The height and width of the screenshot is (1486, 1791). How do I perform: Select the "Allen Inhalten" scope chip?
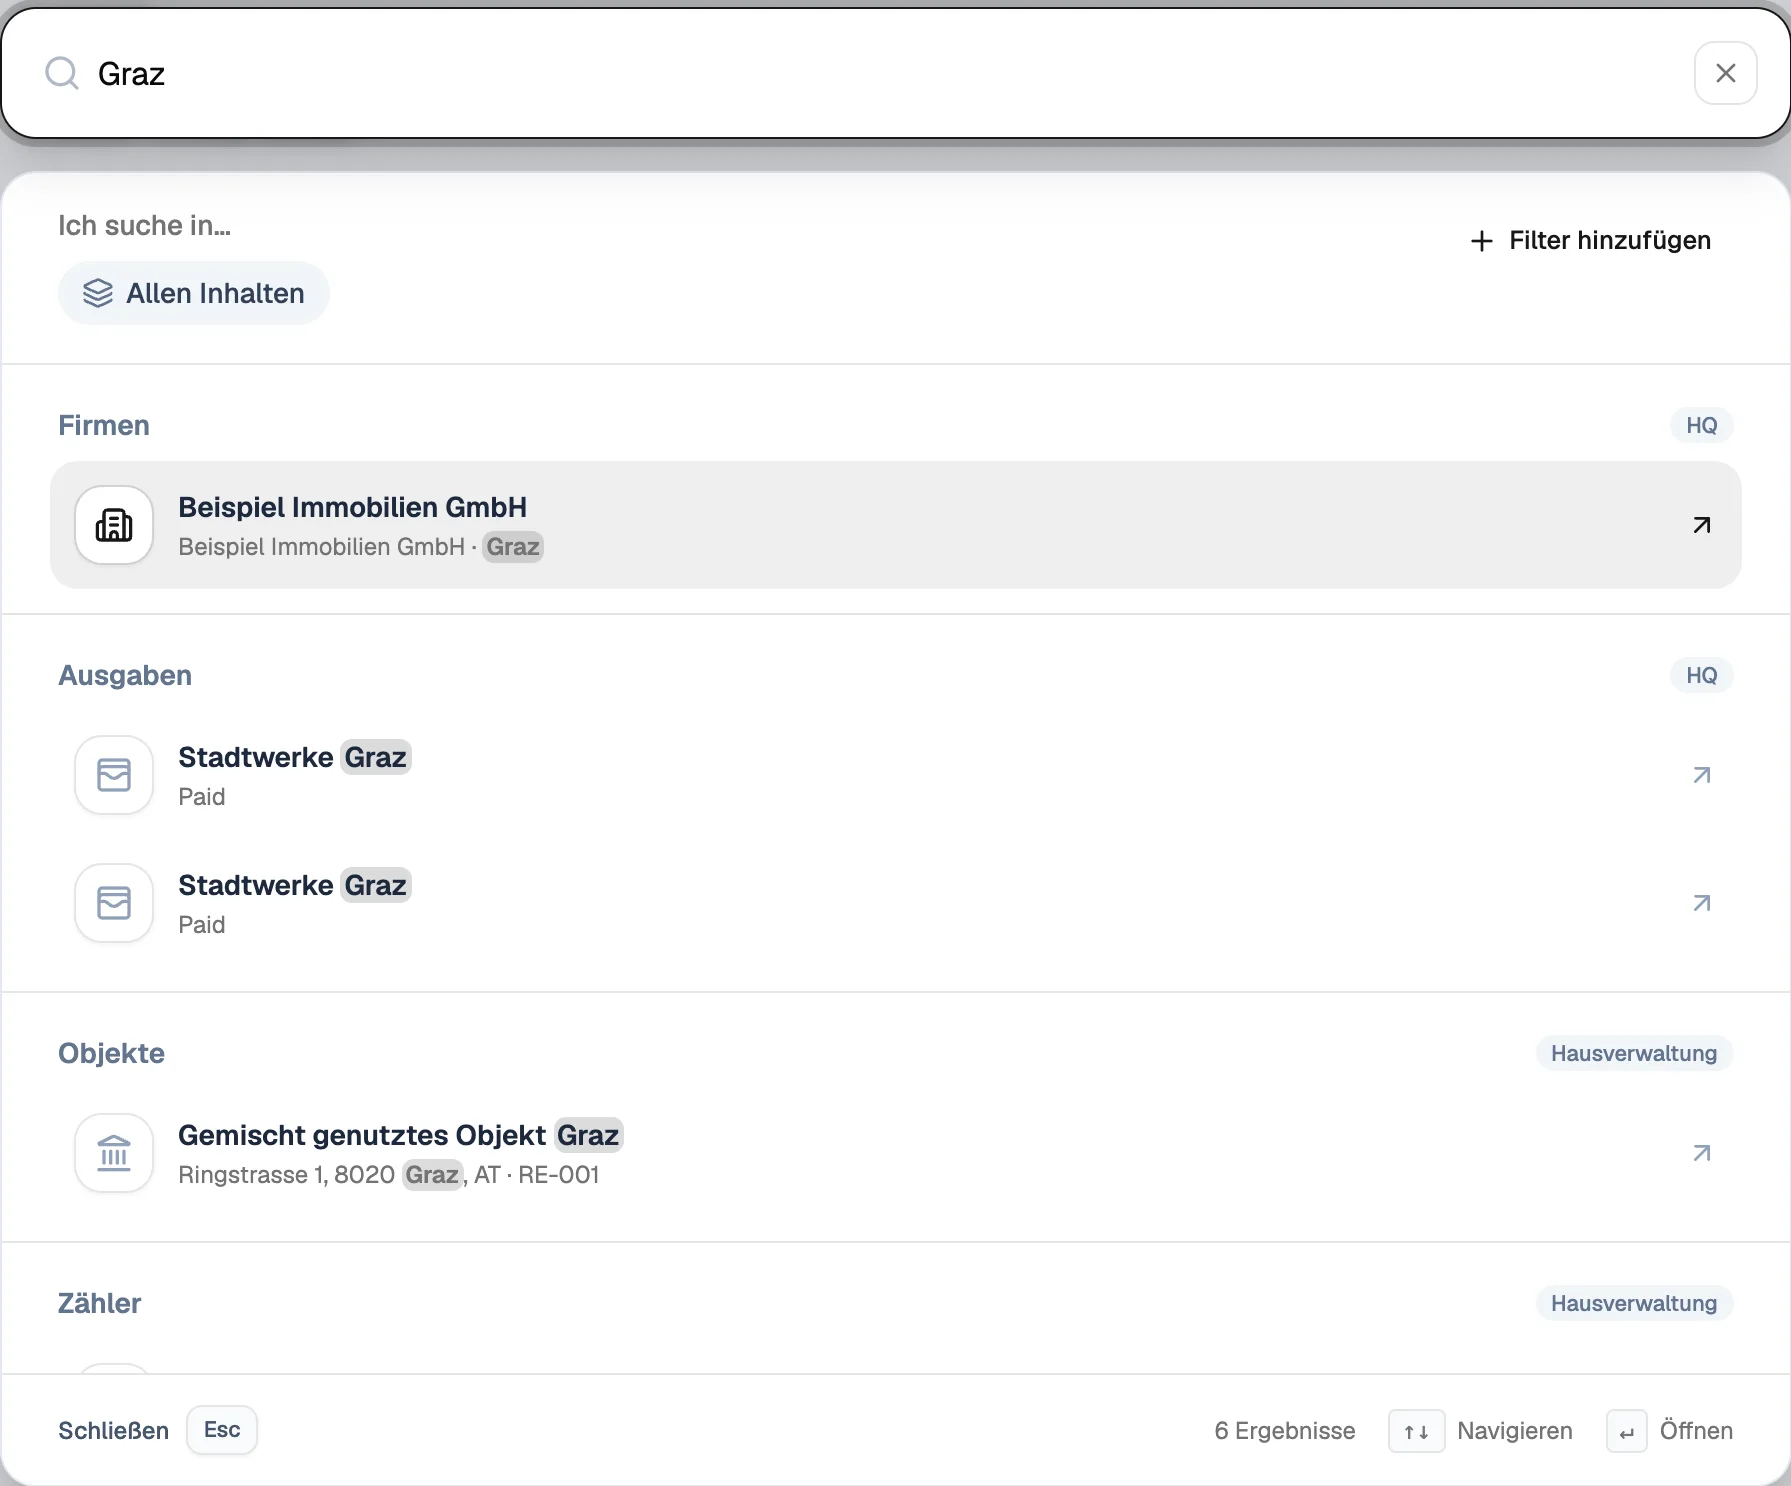193,293
